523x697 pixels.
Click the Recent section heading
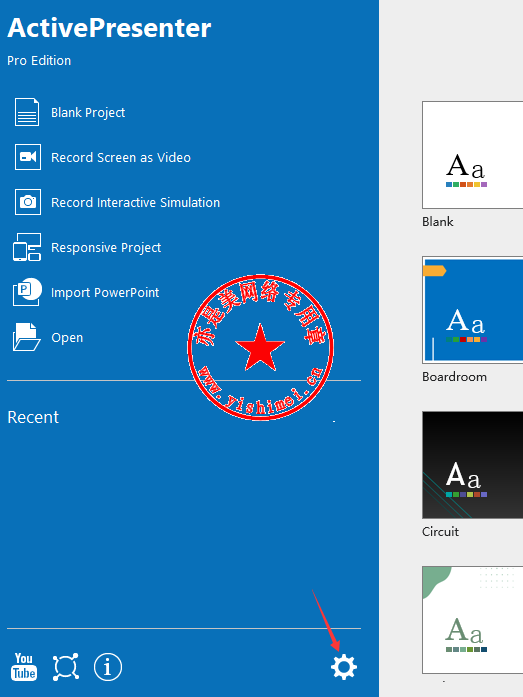(x=33, y=417)
